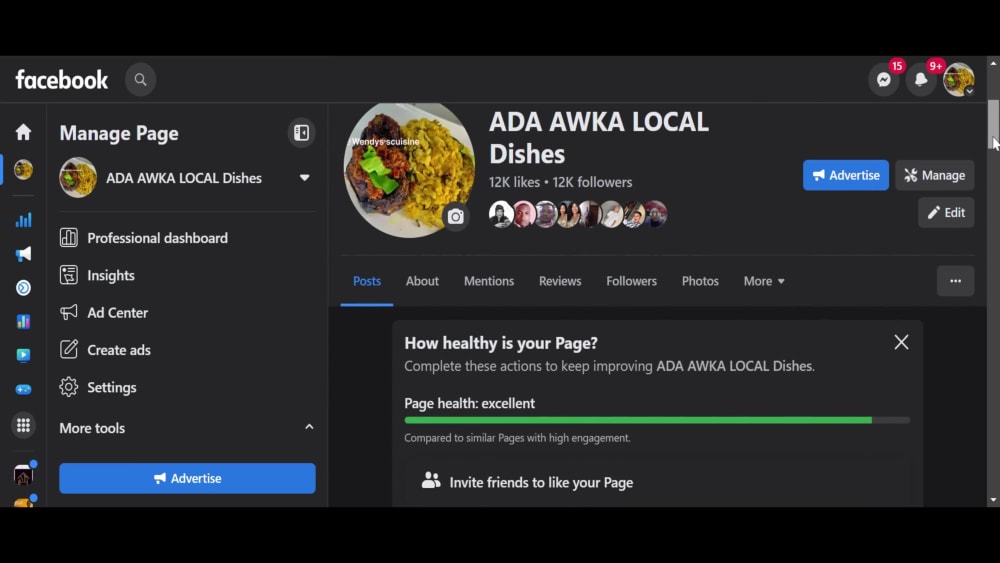Expand the More tabs dropdown
1000x563 pixels.
(764, 281)
